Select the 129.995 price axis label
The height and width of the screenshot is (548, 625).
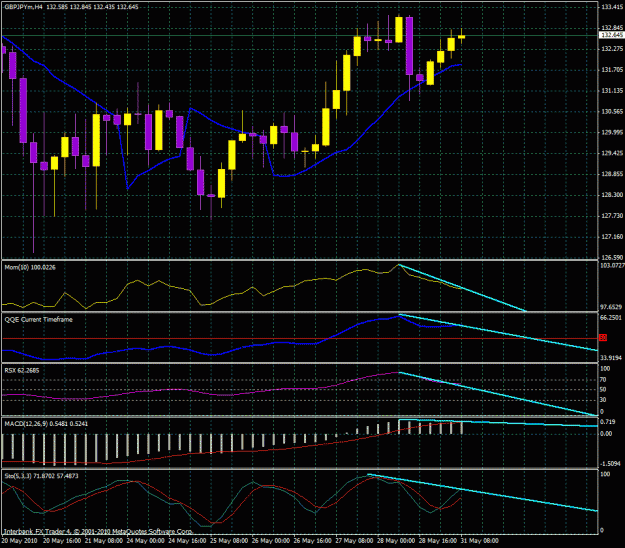[612, 132]
